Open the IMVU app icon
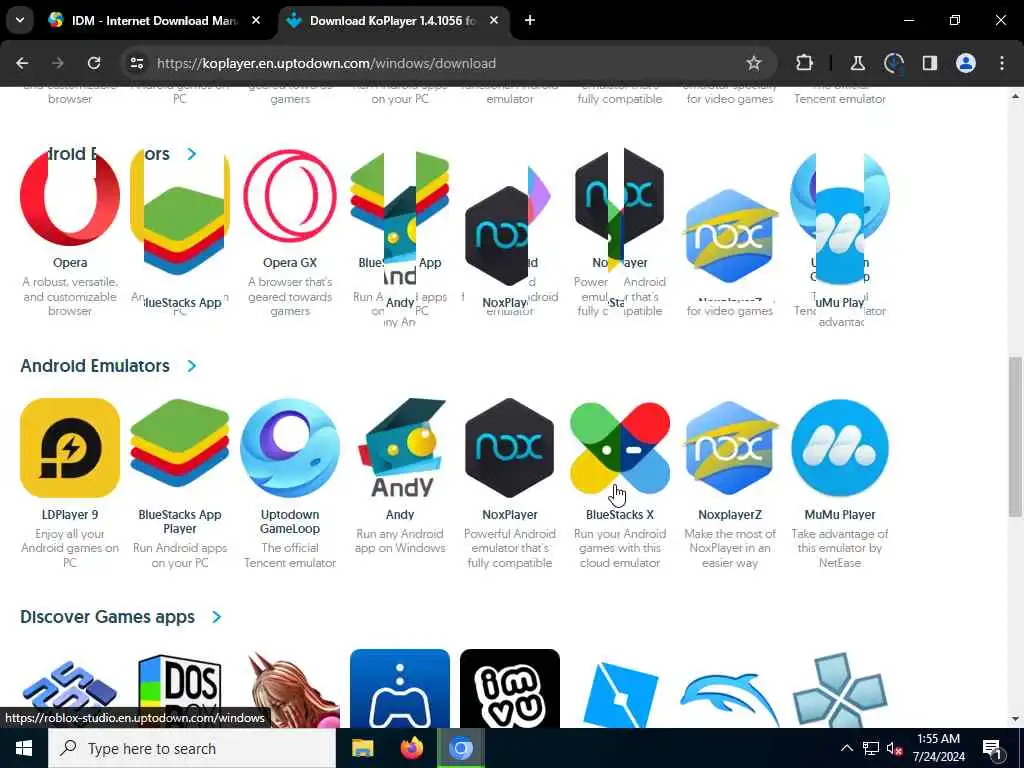 509,688
